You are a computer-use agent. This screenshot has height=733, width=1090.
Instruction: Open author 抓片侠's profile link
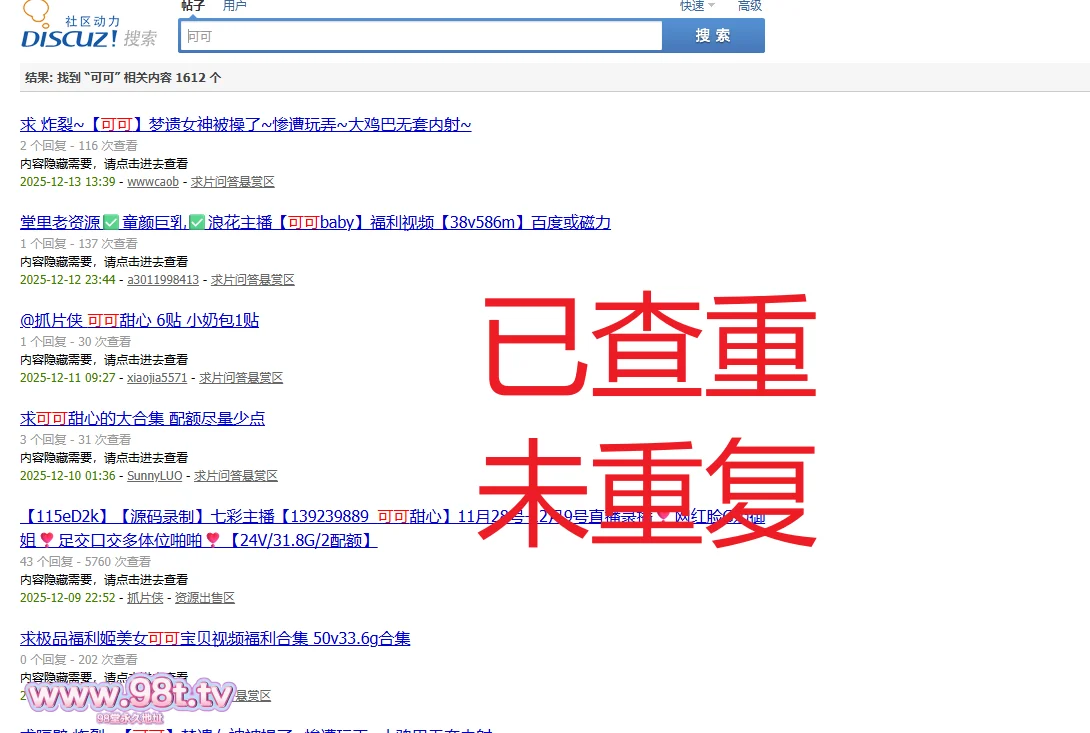[x=145, y=598]
